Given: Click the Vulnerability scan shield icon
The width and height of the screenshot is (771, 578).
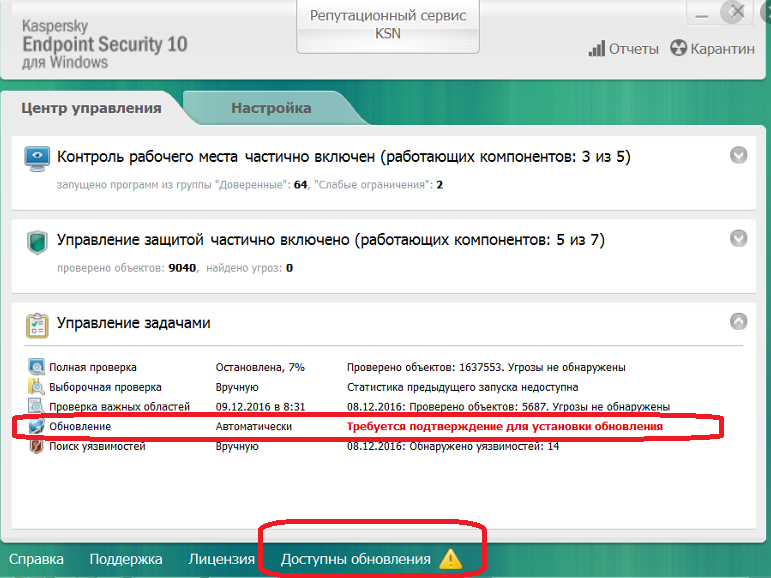Looking at the screenshot, I should click(x=36, y=446).
